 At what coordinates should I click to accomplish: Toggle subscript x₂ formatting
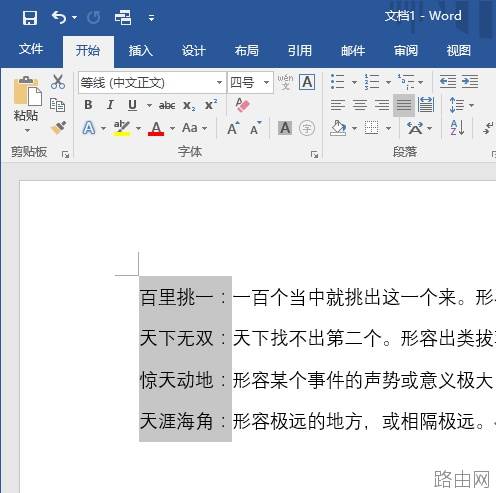click(x=189, y=106)
